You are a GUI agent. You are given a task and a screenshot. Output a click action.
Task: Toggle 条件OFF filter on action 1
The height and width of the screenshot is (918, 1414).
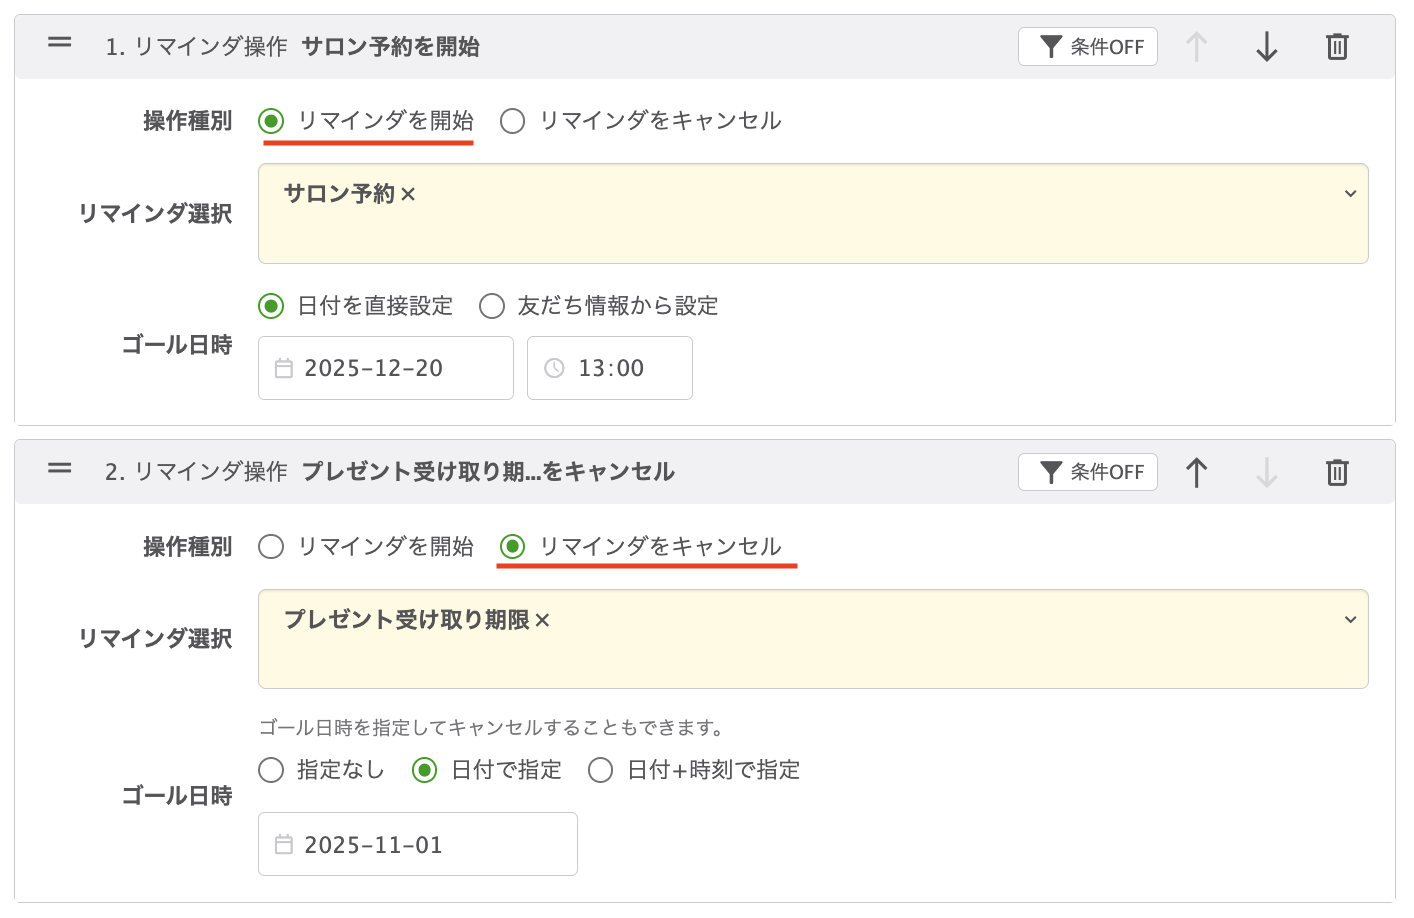(1087, 47)
